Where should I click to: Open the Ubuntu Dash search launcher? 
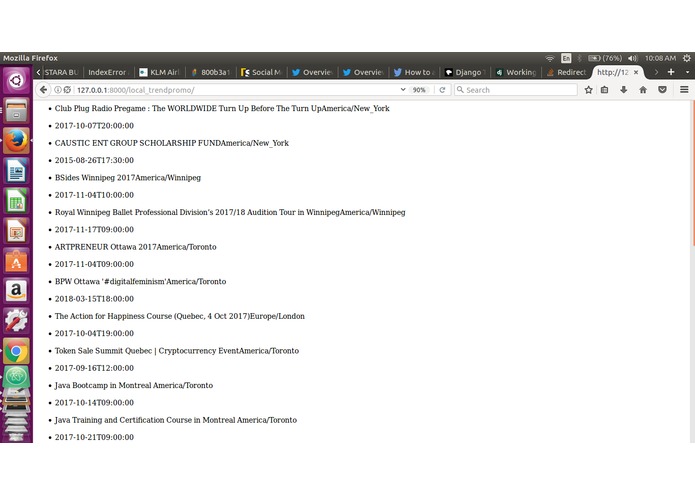point(16,80)
